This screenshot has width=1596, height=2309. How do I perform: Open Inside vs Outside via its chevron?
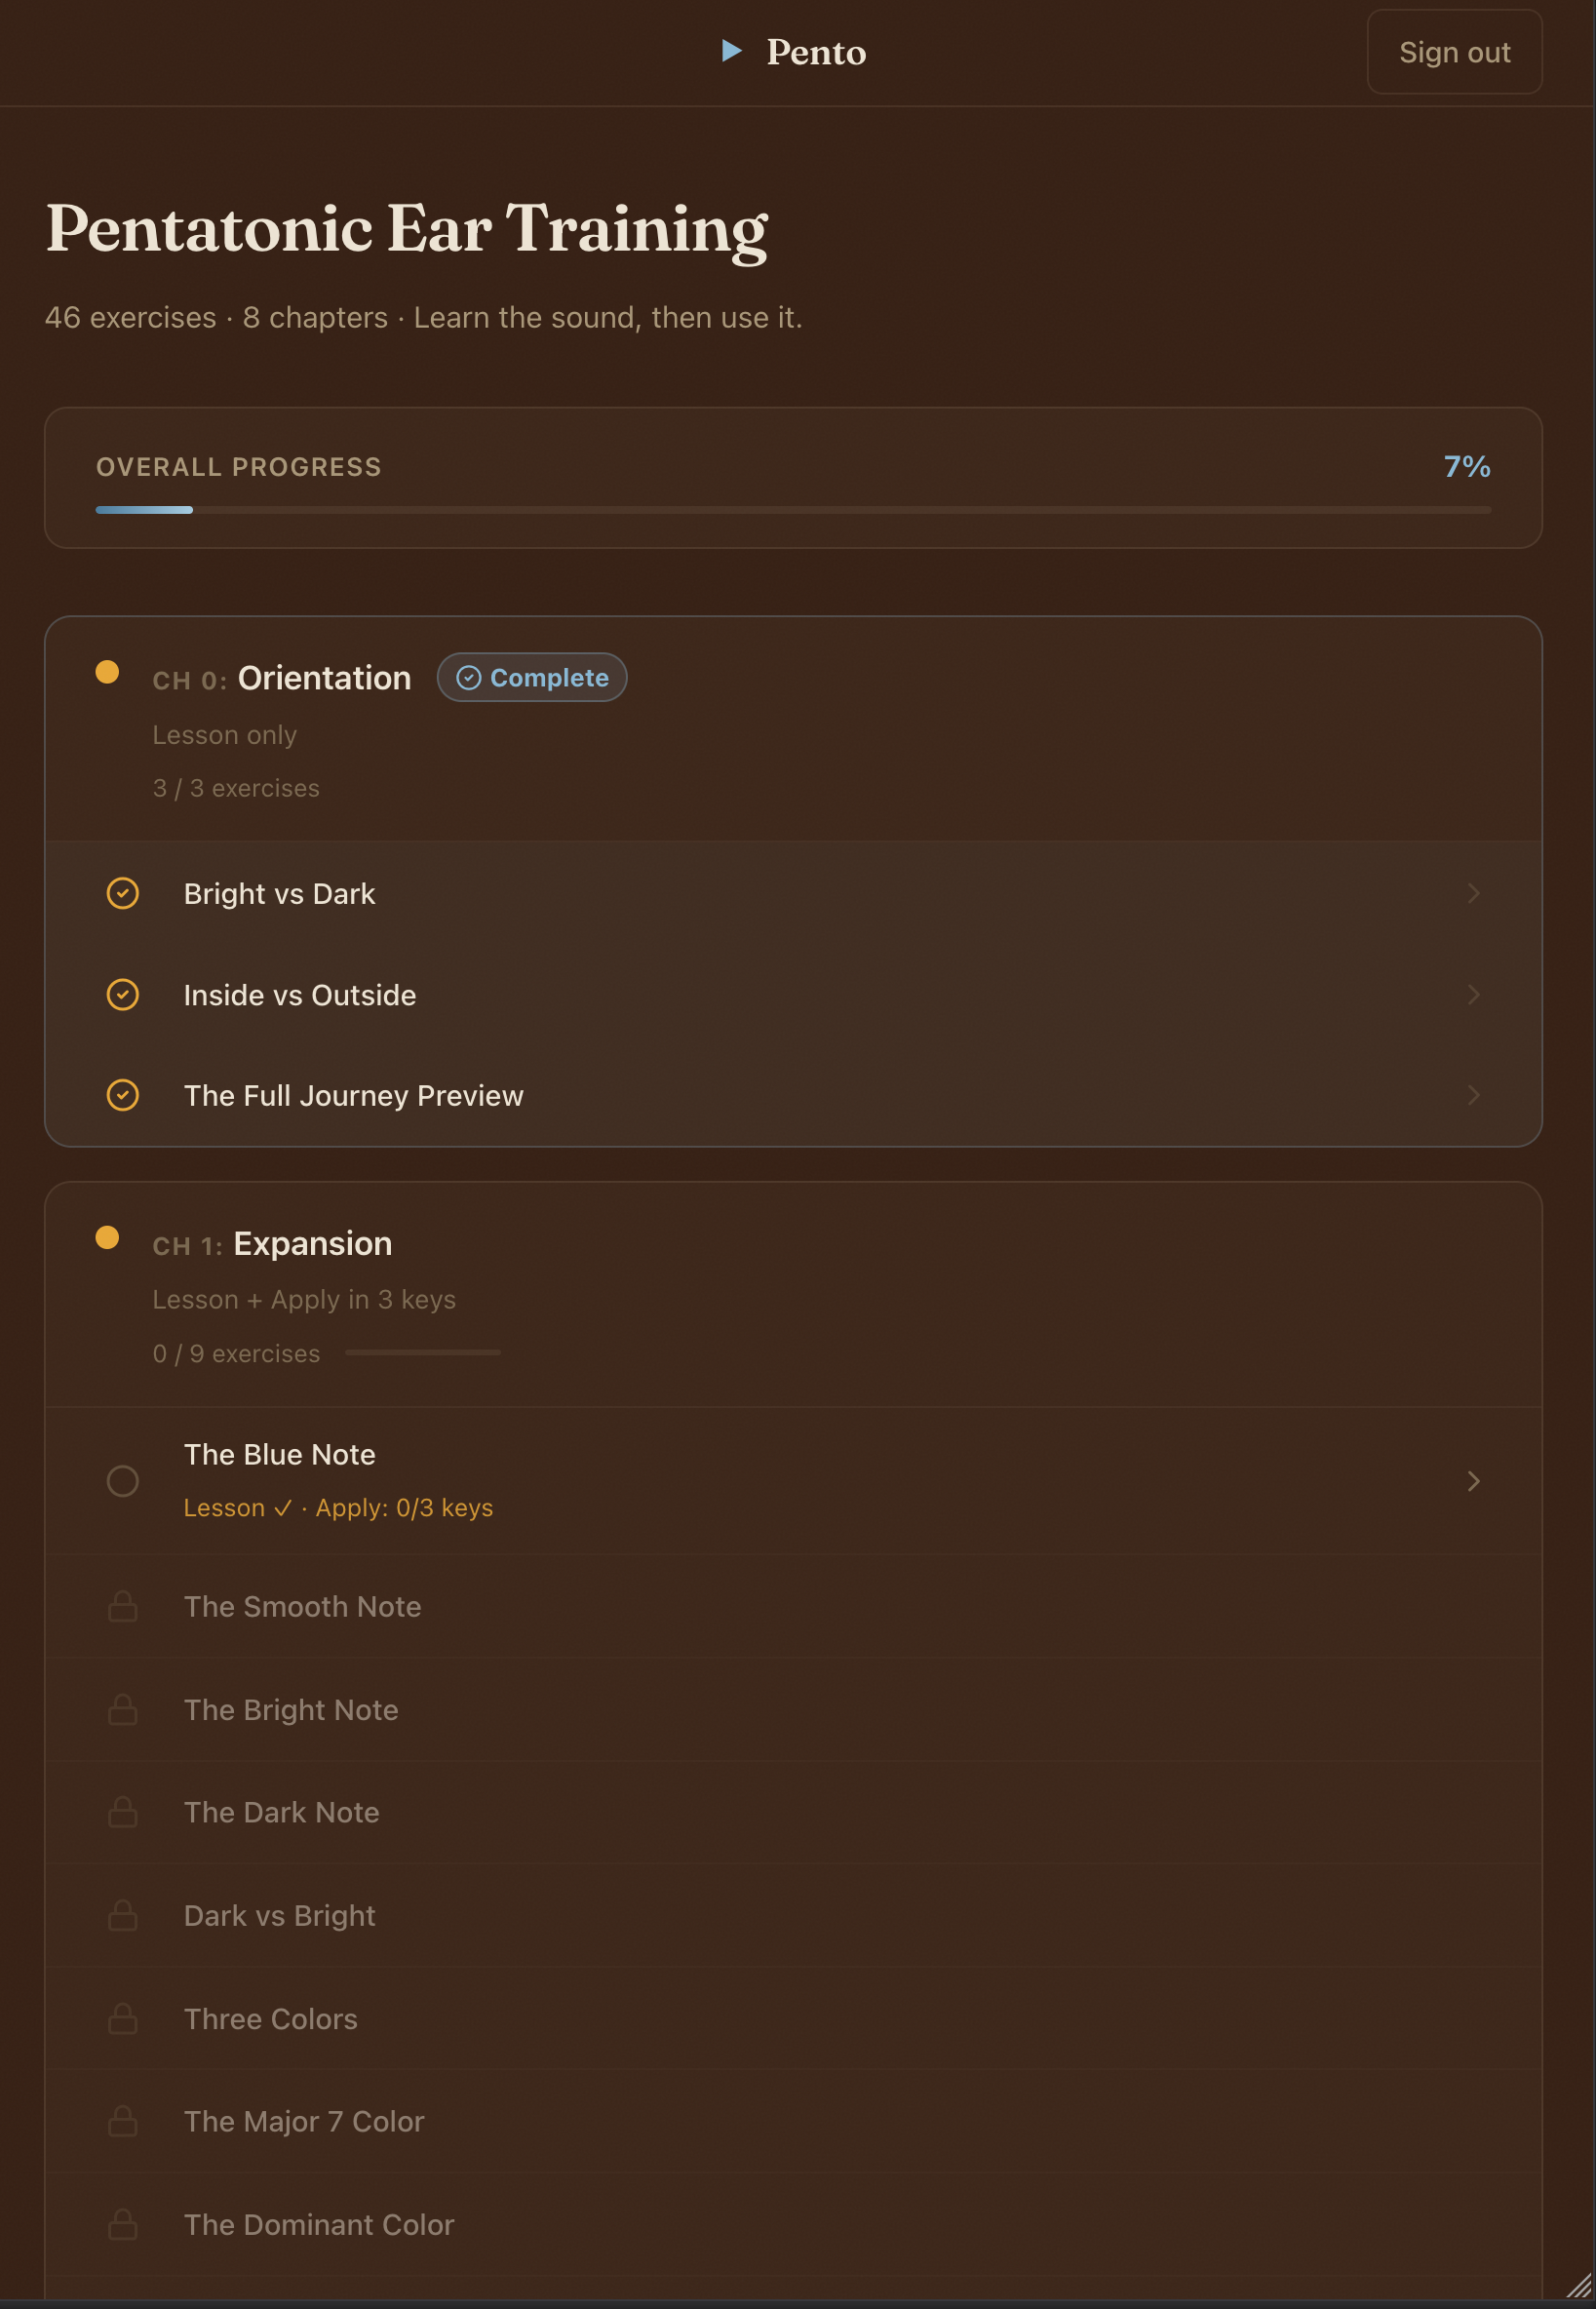[x=1473, y=995]
